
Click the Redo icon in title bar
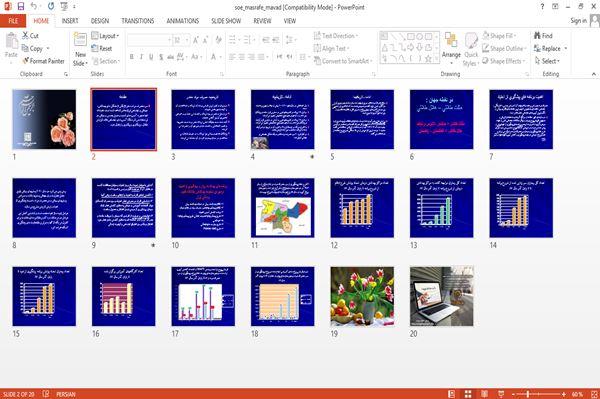pyautogui.click(x=51, y=6)
